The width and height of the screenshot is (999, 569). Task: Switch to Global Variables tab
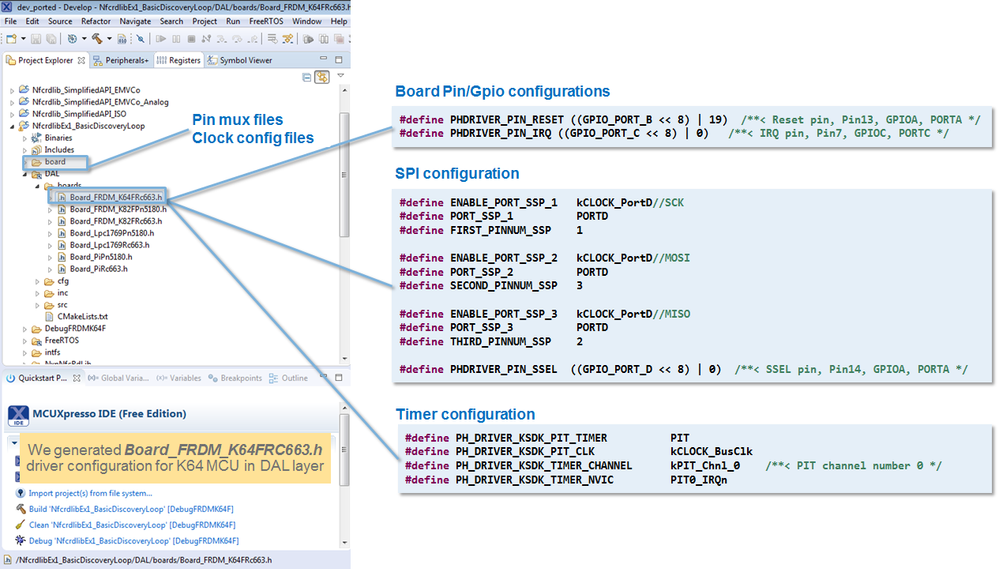[119, 378]
